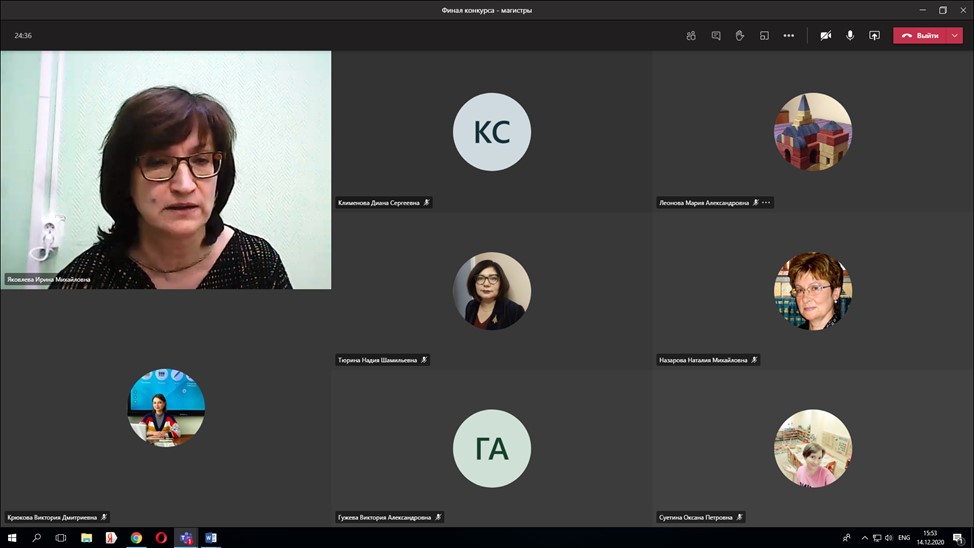Select Яковлева Ирина Михайловна video tile
The height and width of the screenshot is (548, 974).
166,170
